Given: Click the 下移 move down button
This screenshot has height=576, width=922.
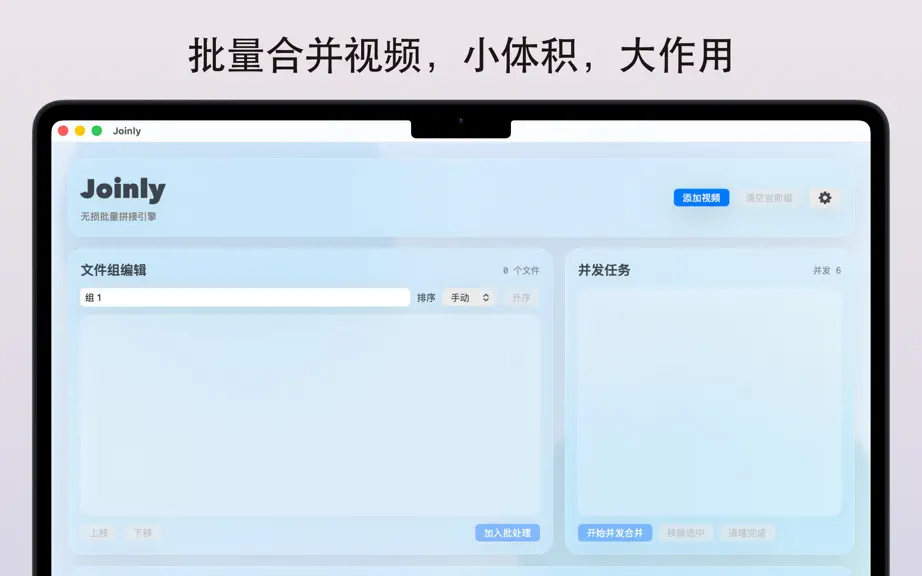Looking at the screenshot, I should pos(142,533).
